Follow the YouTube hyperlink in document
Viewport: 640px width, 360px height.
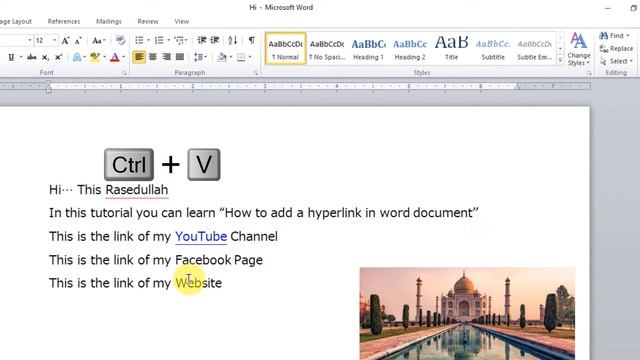[x=201, y=236]
